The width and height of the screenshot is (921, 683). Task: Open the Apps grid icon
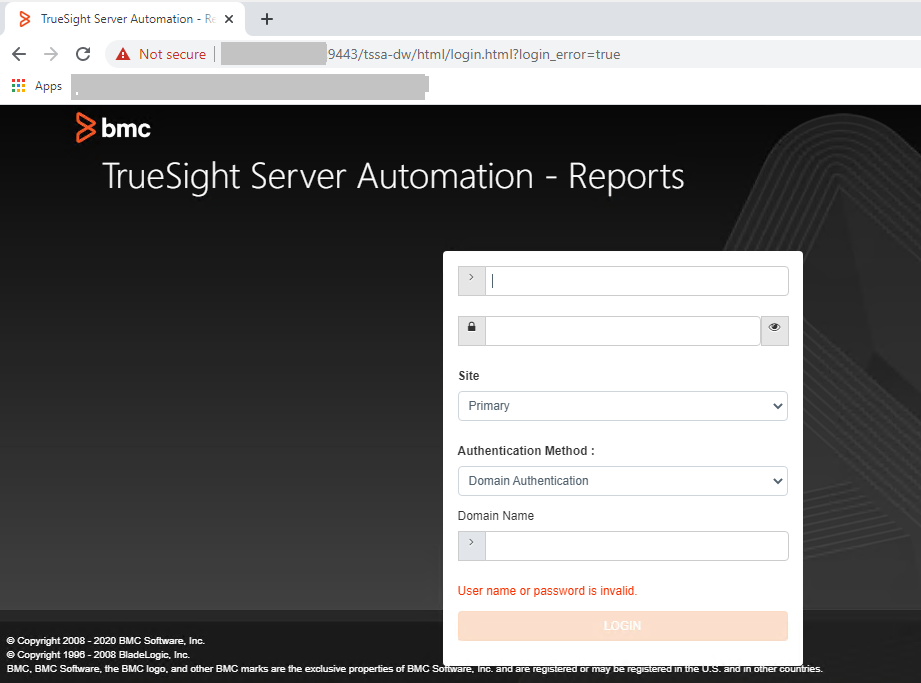point(17,85)
